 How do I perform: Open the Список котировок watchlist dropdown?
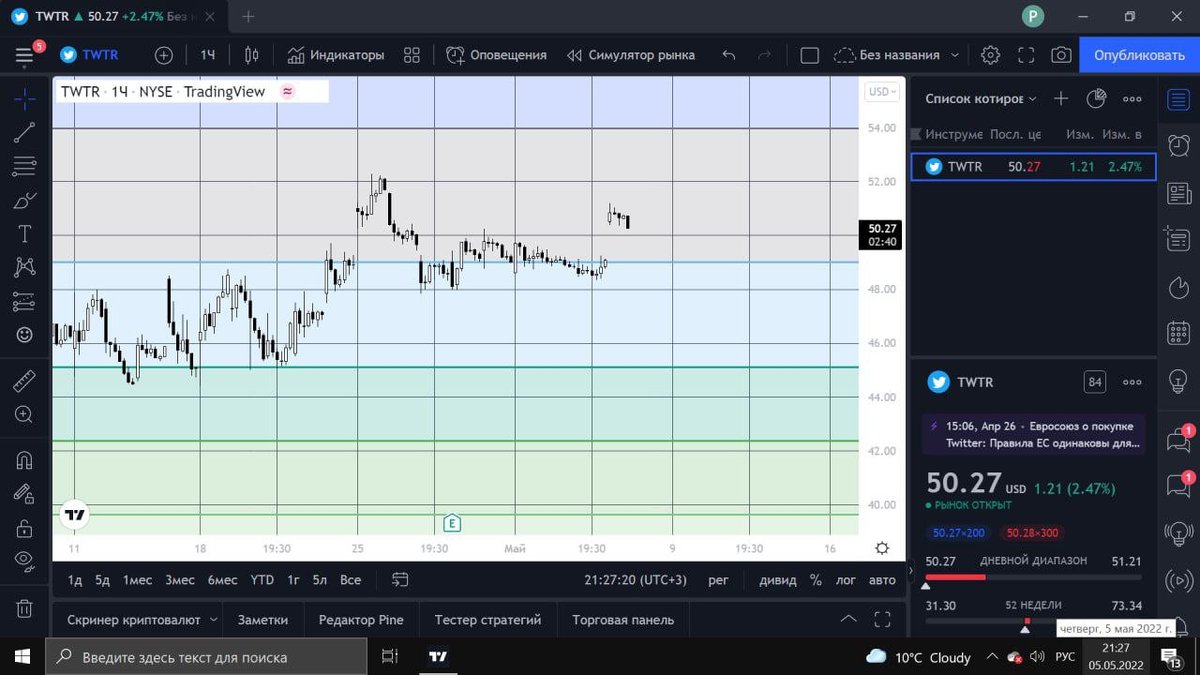pos(981,99)
